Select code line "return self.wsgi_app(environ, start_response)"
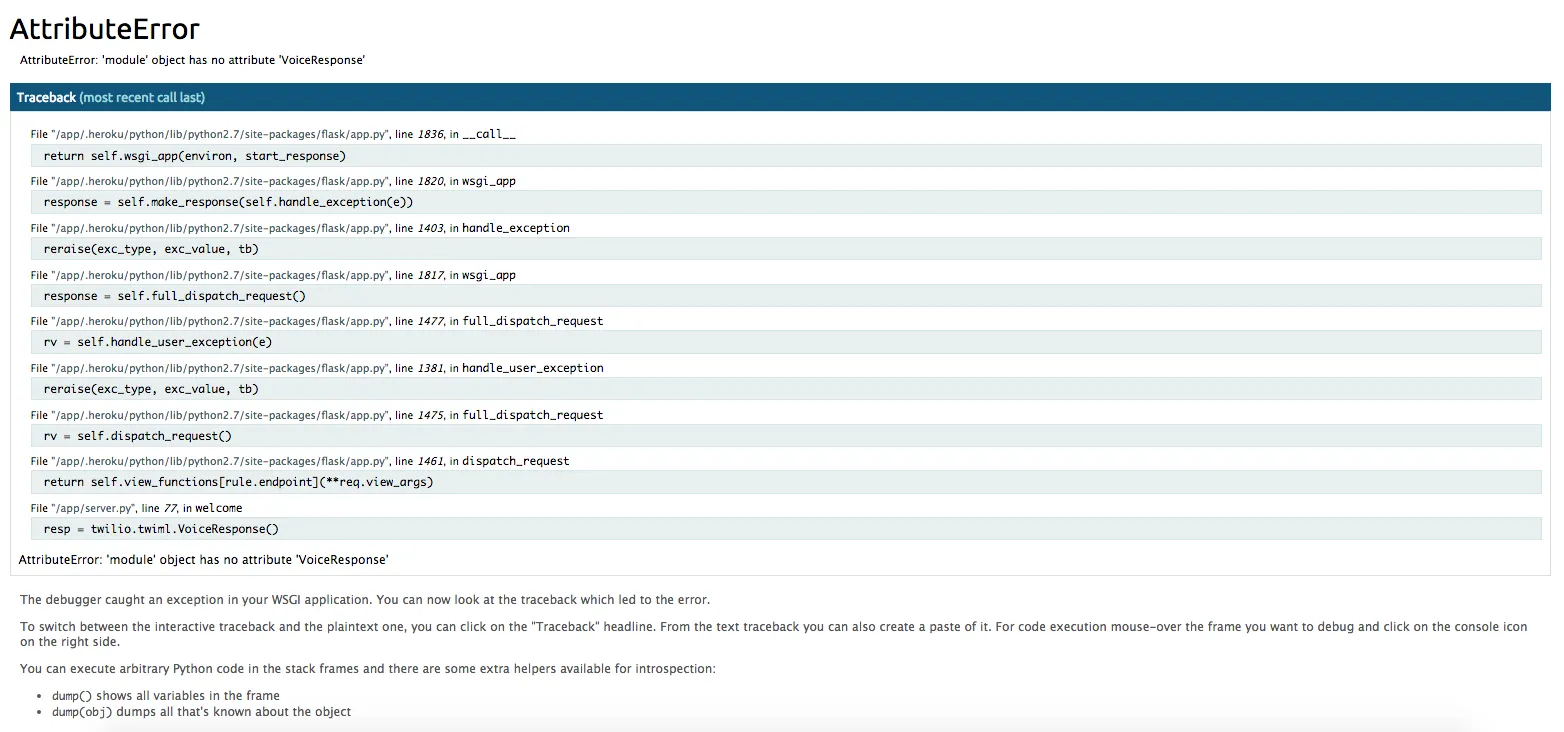The image size is (1564, 732). (x=786, y=156)
